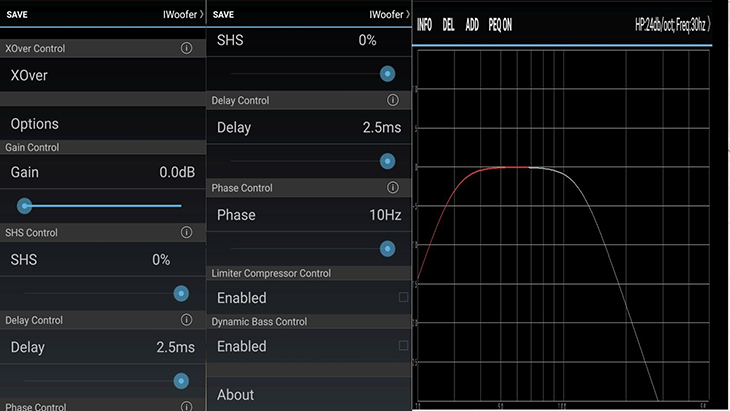Select ADD in the graph toolbar

click(472, 25)
